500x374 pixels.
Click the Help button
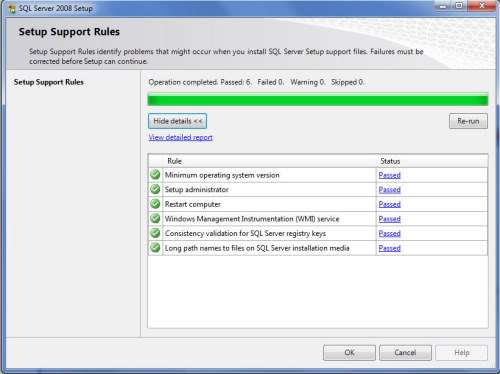click(x=462, y=353)
